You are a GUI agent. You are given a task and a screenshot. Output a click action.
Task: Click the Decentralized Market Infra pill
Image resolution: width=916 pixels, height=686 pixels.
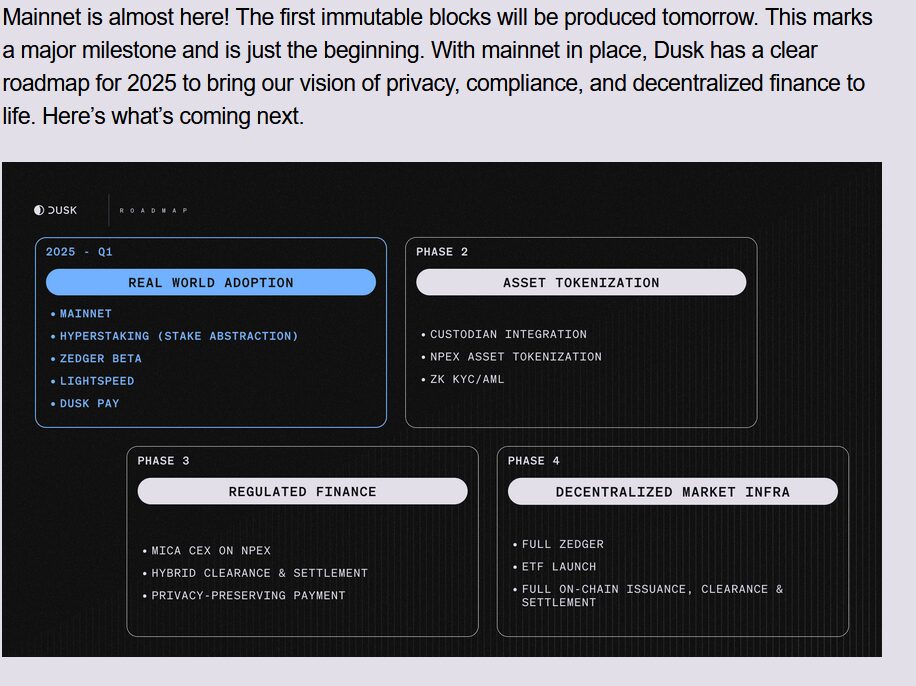coord(672,492)
